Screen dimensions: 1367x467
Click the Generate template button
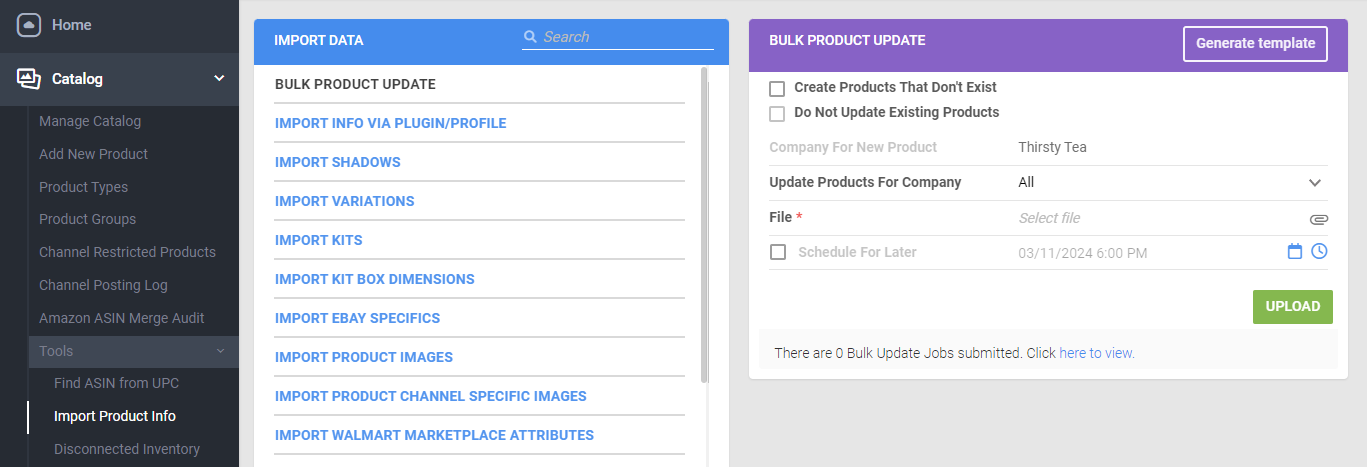pos(1255,44)
